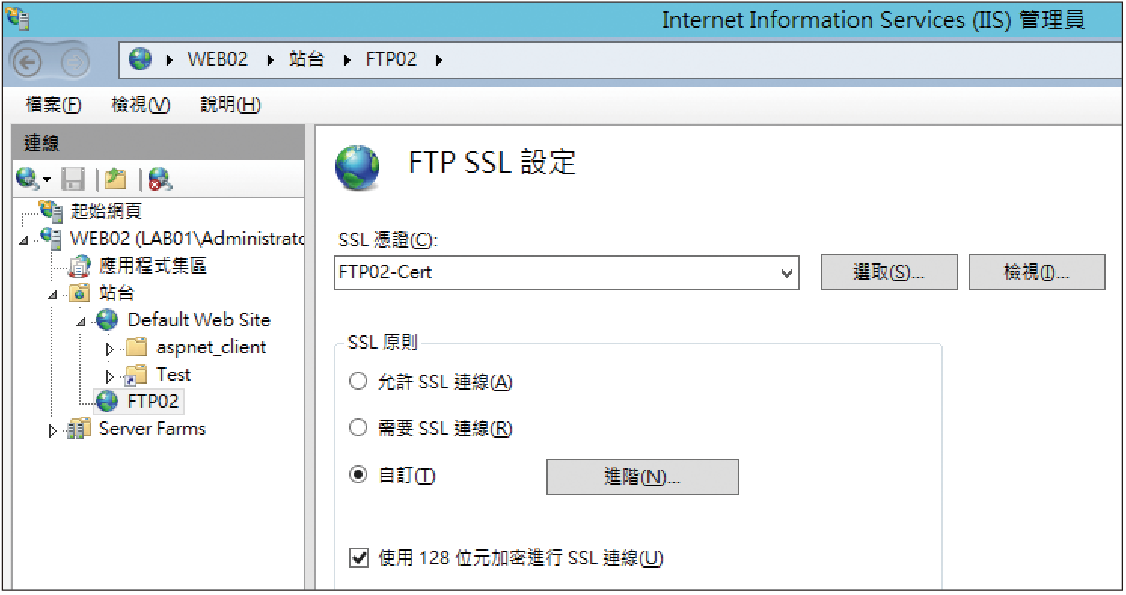Collapse the Default Web Site node
Screen dimensions: 1126x595
81,322
